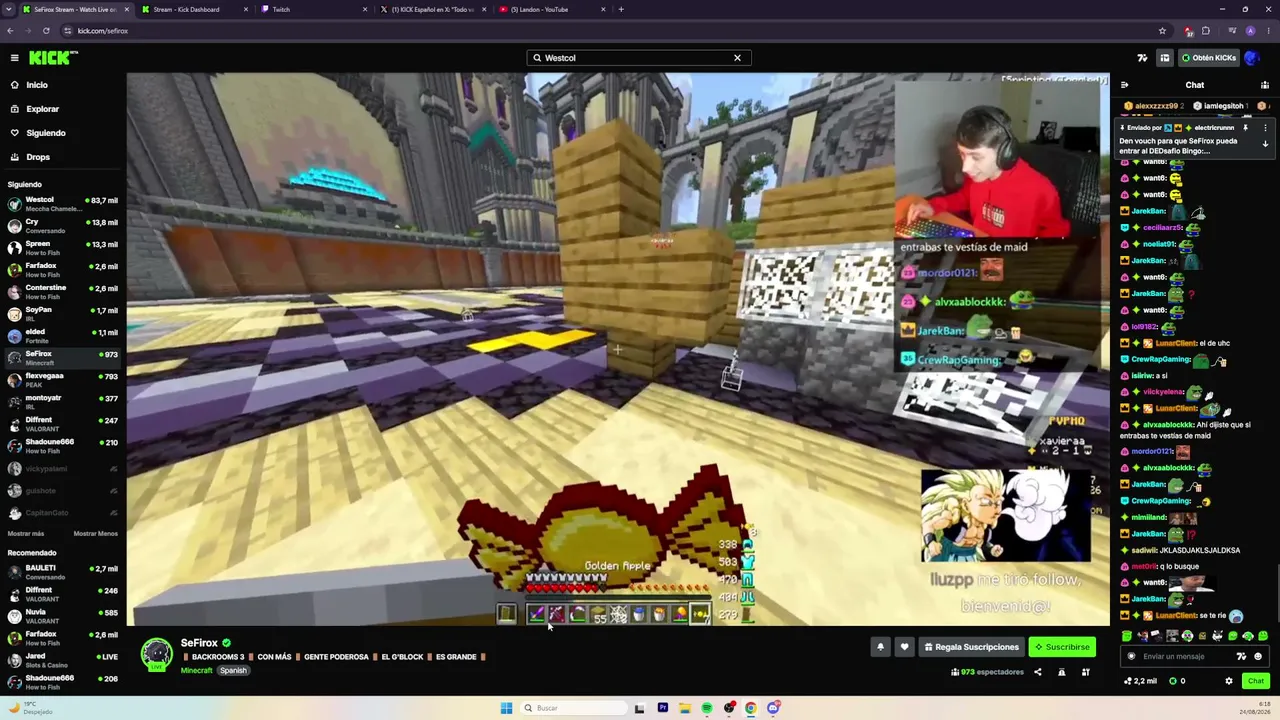The width and height of the screenshot is (1280, 720).
Task: Click Obtén KICKs button
Action: coord(1209,58)
